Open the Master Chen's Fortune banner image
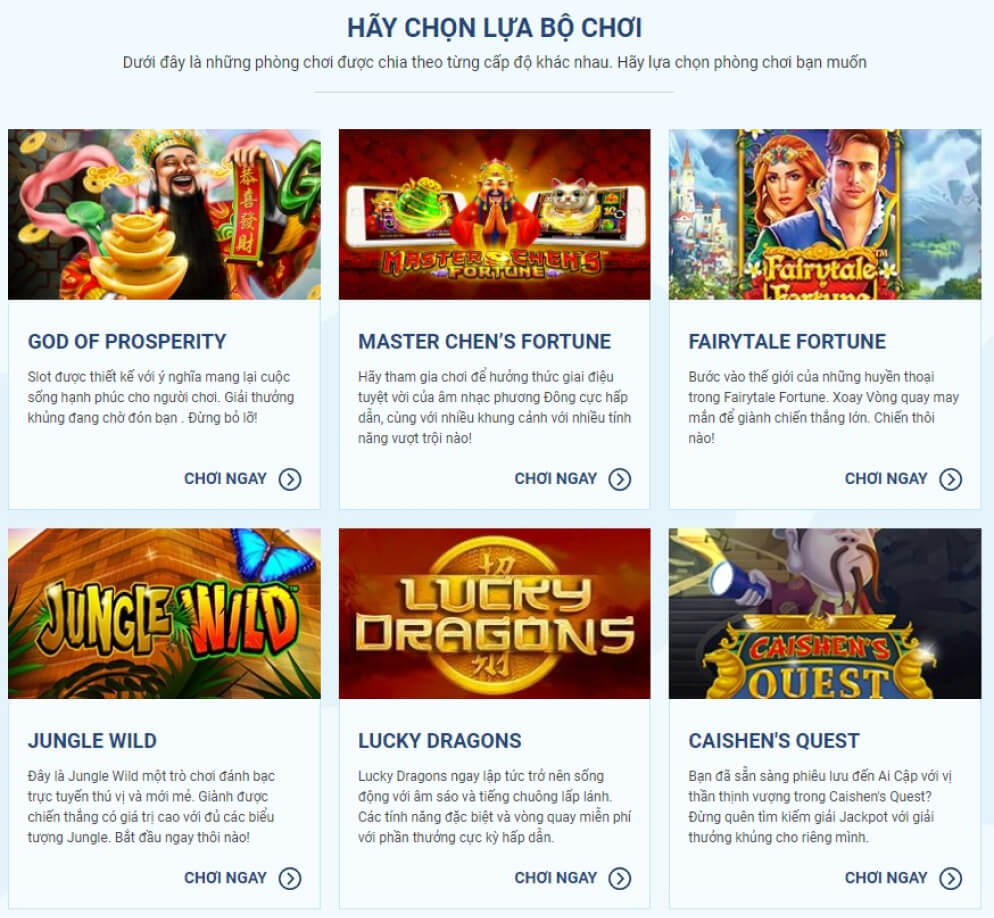Screen dimensions: 994x918 (x=494, y=214)
